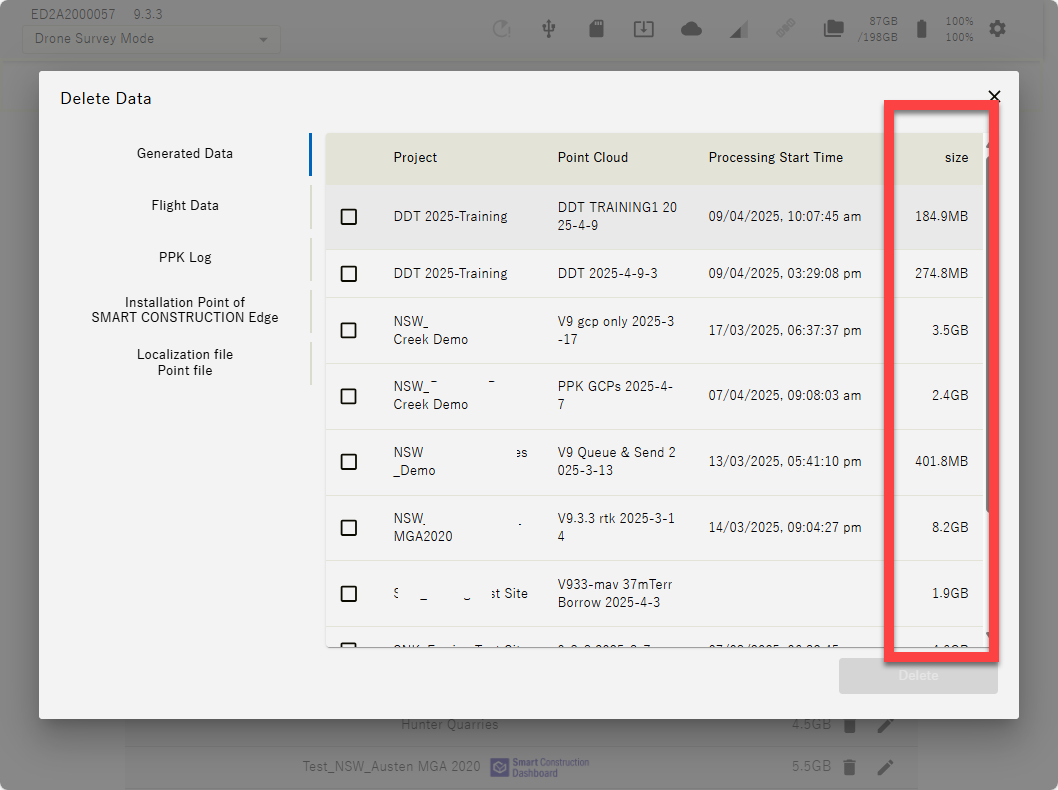The height and width of the screenshot is (790, 1058).
Task: Click Processing Start Time column header
Action: coord(776,158)
